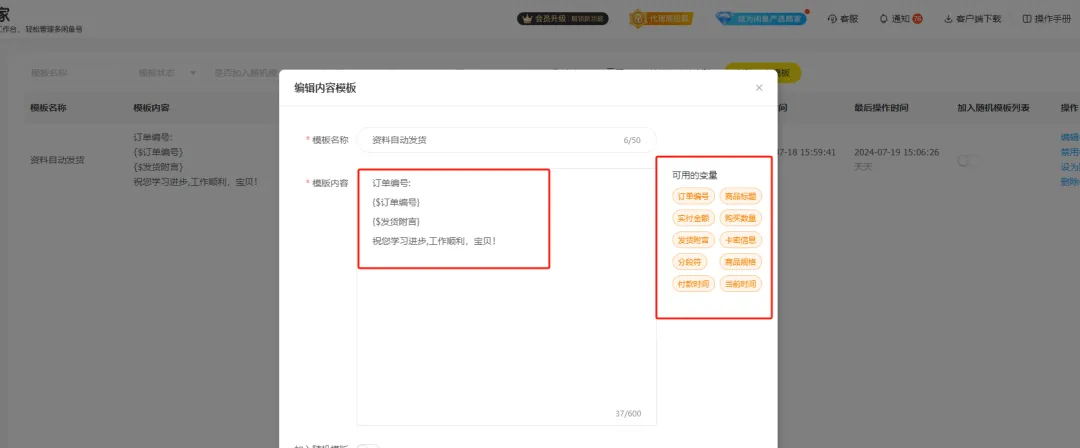1080x448 pixels.
Task: Click the timestamp 2024-07-19 15:06:26
Action: [896, 152]
